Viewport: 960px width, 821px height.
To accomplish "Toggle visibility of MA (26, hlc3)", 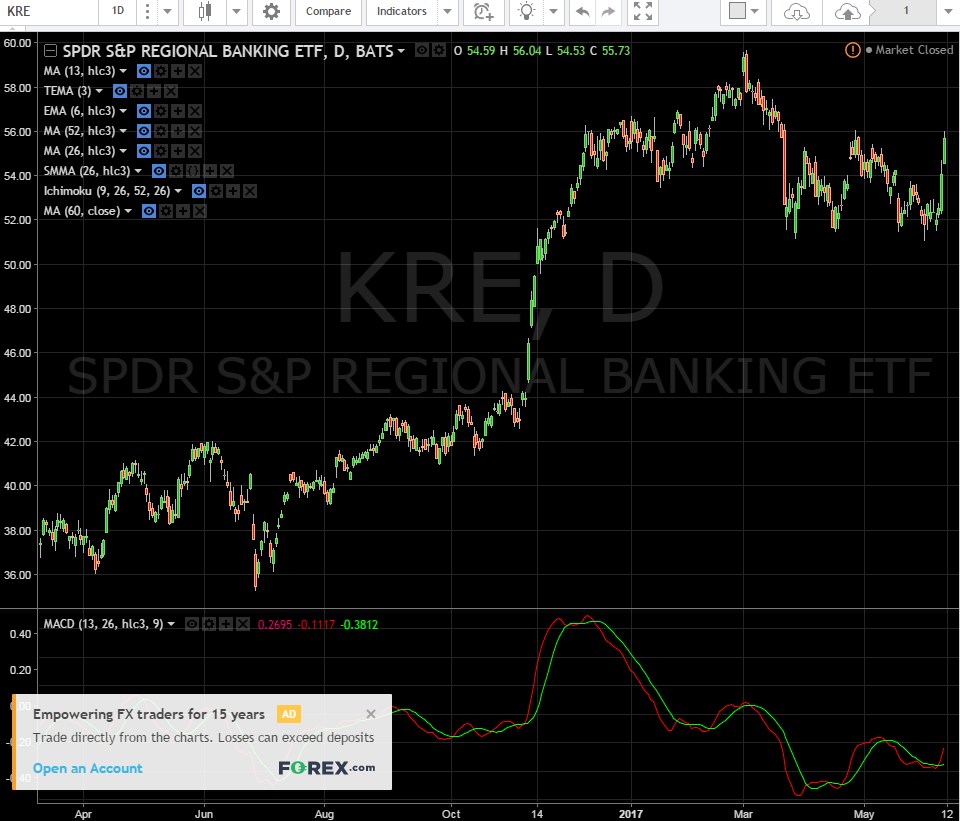I will click(144, 151).
